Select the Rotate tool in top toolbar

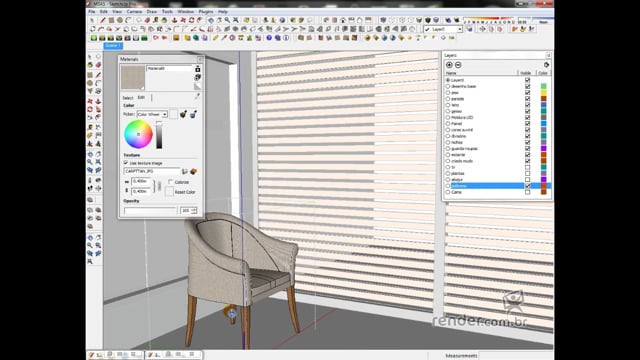pos(191,20)
